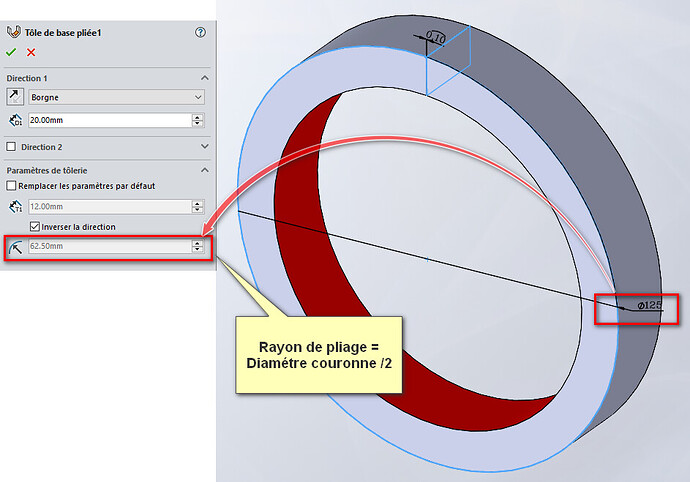
Task: Click the depth field spinner arrows
Action: (198, 120)
